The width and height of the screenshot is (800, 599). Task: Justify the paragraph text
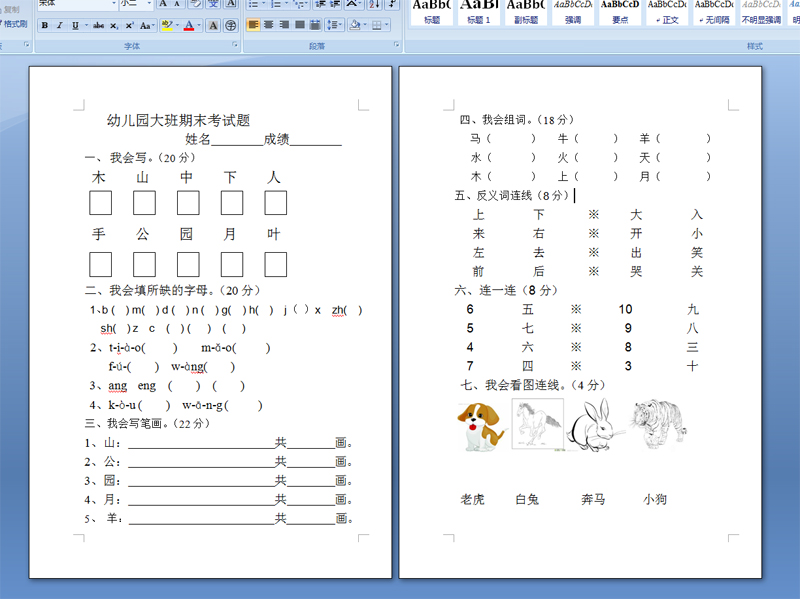click(300, 24)
